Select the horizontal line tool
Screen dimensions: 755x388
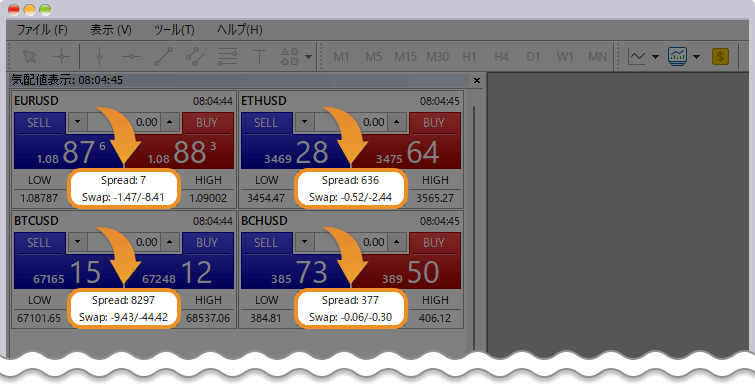131,57
